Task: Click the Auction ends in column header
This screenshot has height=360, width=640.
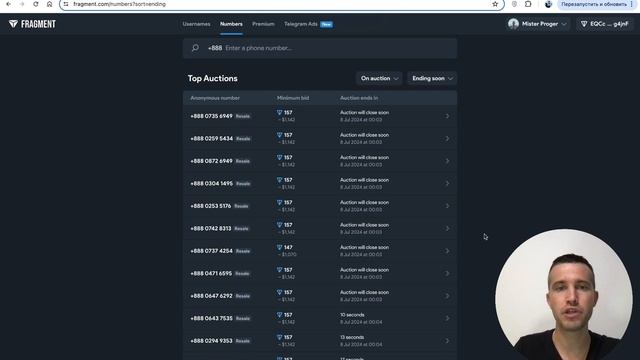Action: (x=359, y=98)
